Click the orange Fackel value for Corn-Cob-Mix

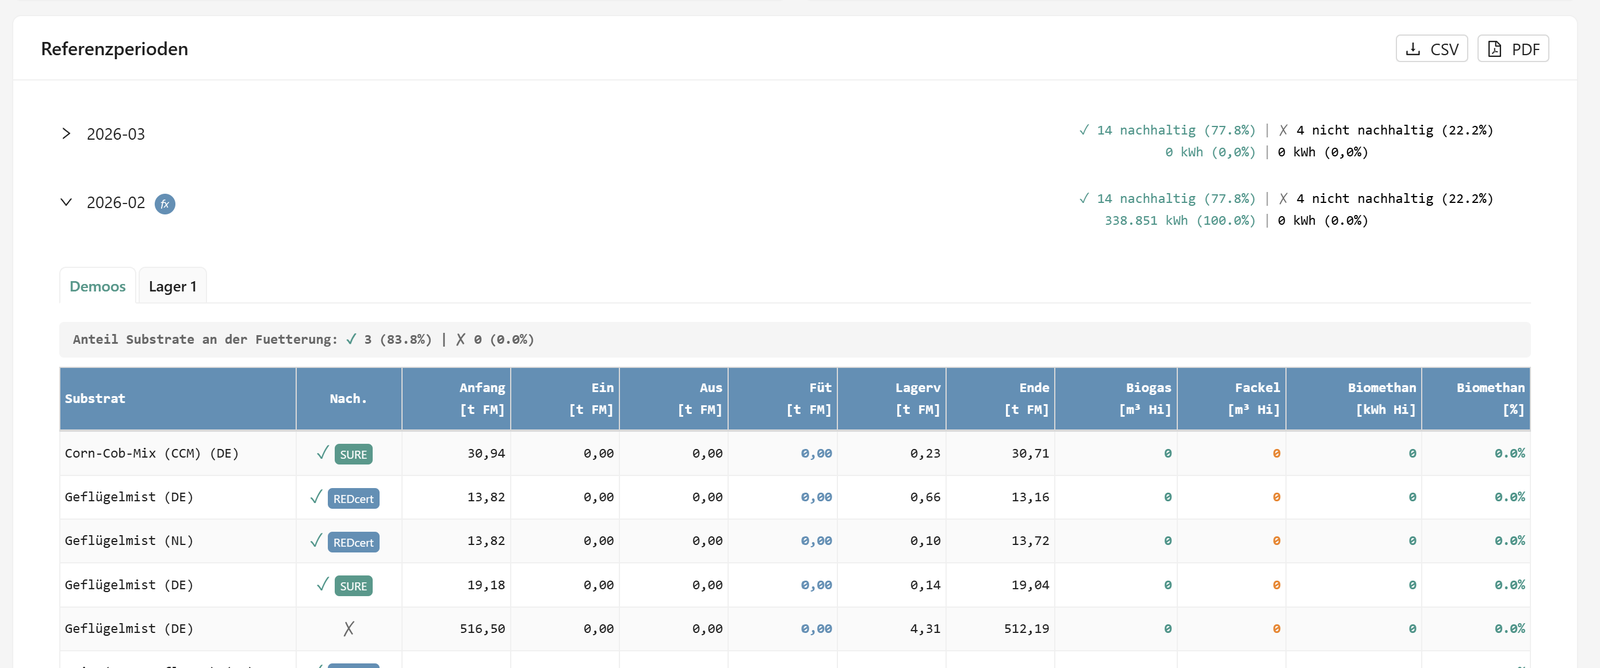click(x=1276, y=453)
